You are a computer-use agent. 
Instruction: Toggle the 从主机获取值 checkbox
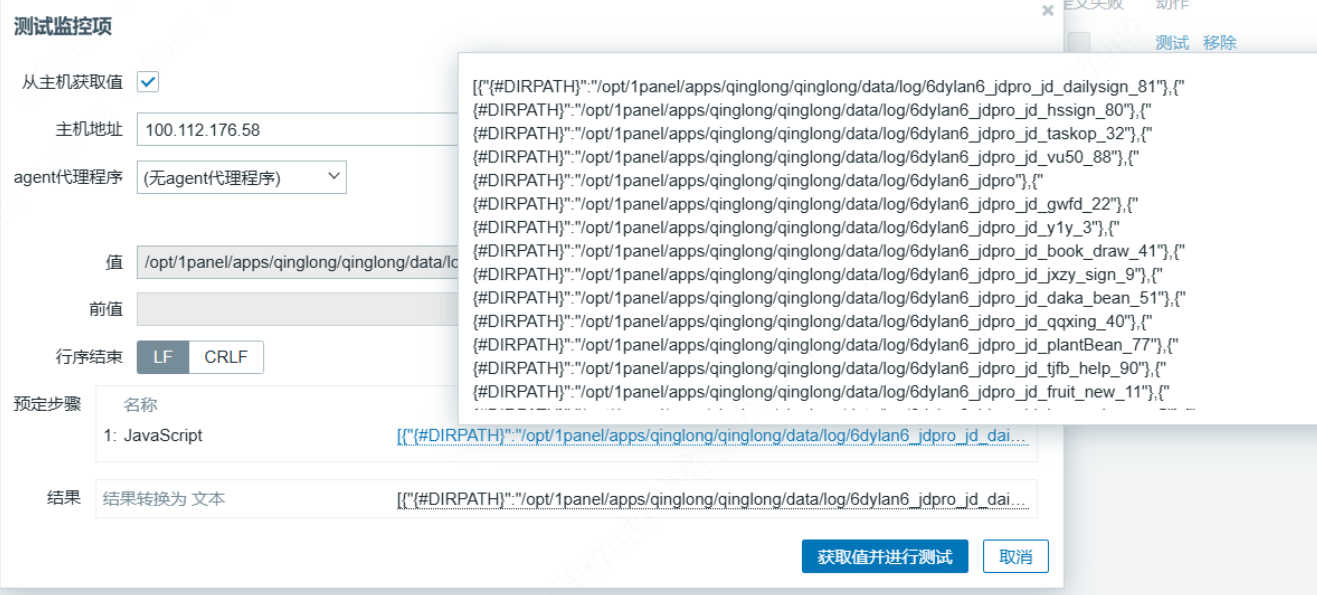(x=148, y=82)
